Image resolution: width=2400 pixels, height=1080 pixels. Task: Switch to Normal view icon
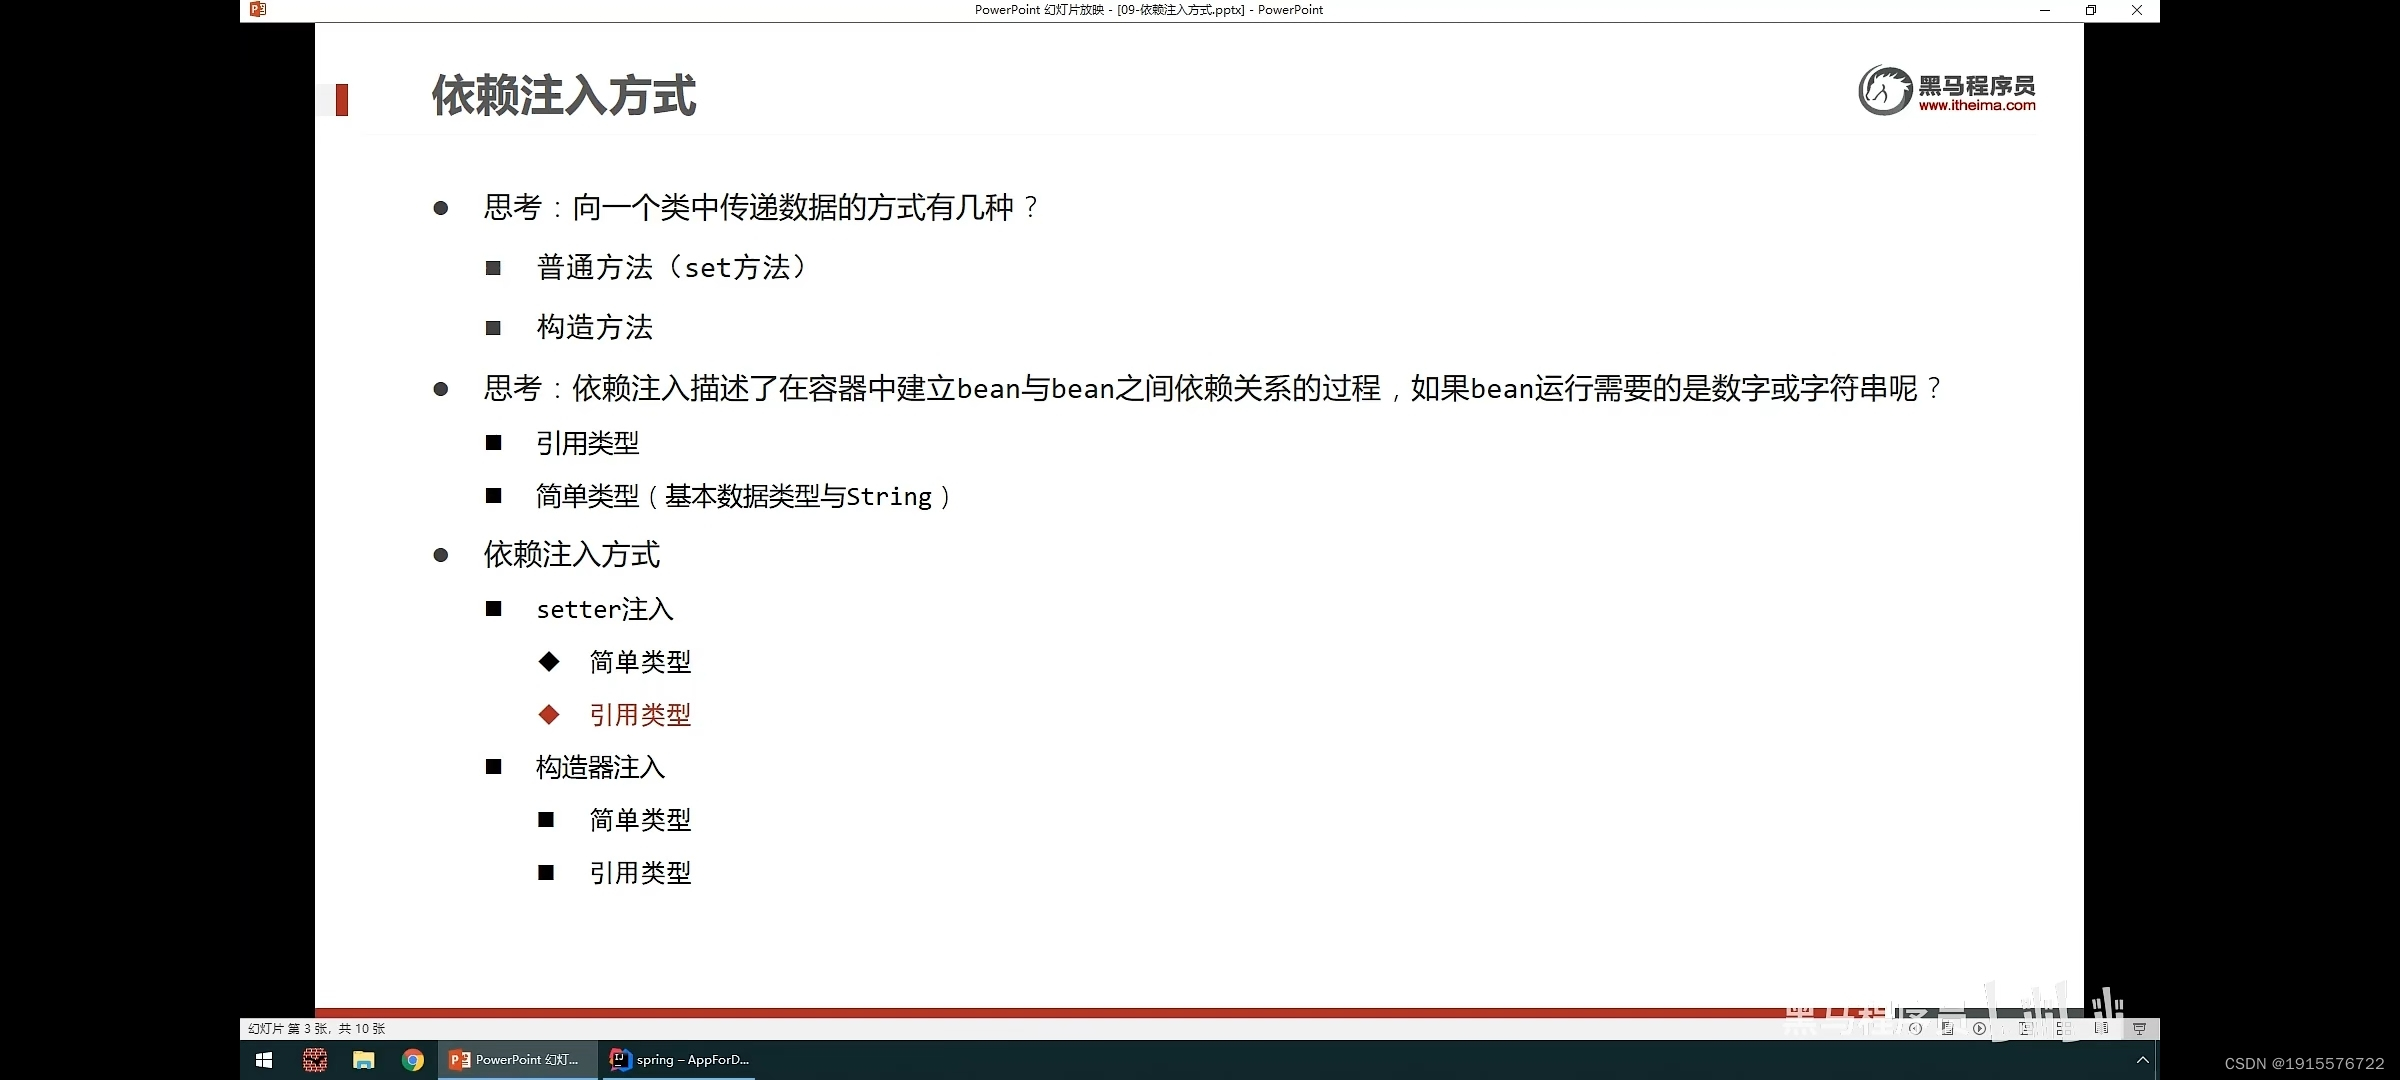point(2026,1028)
